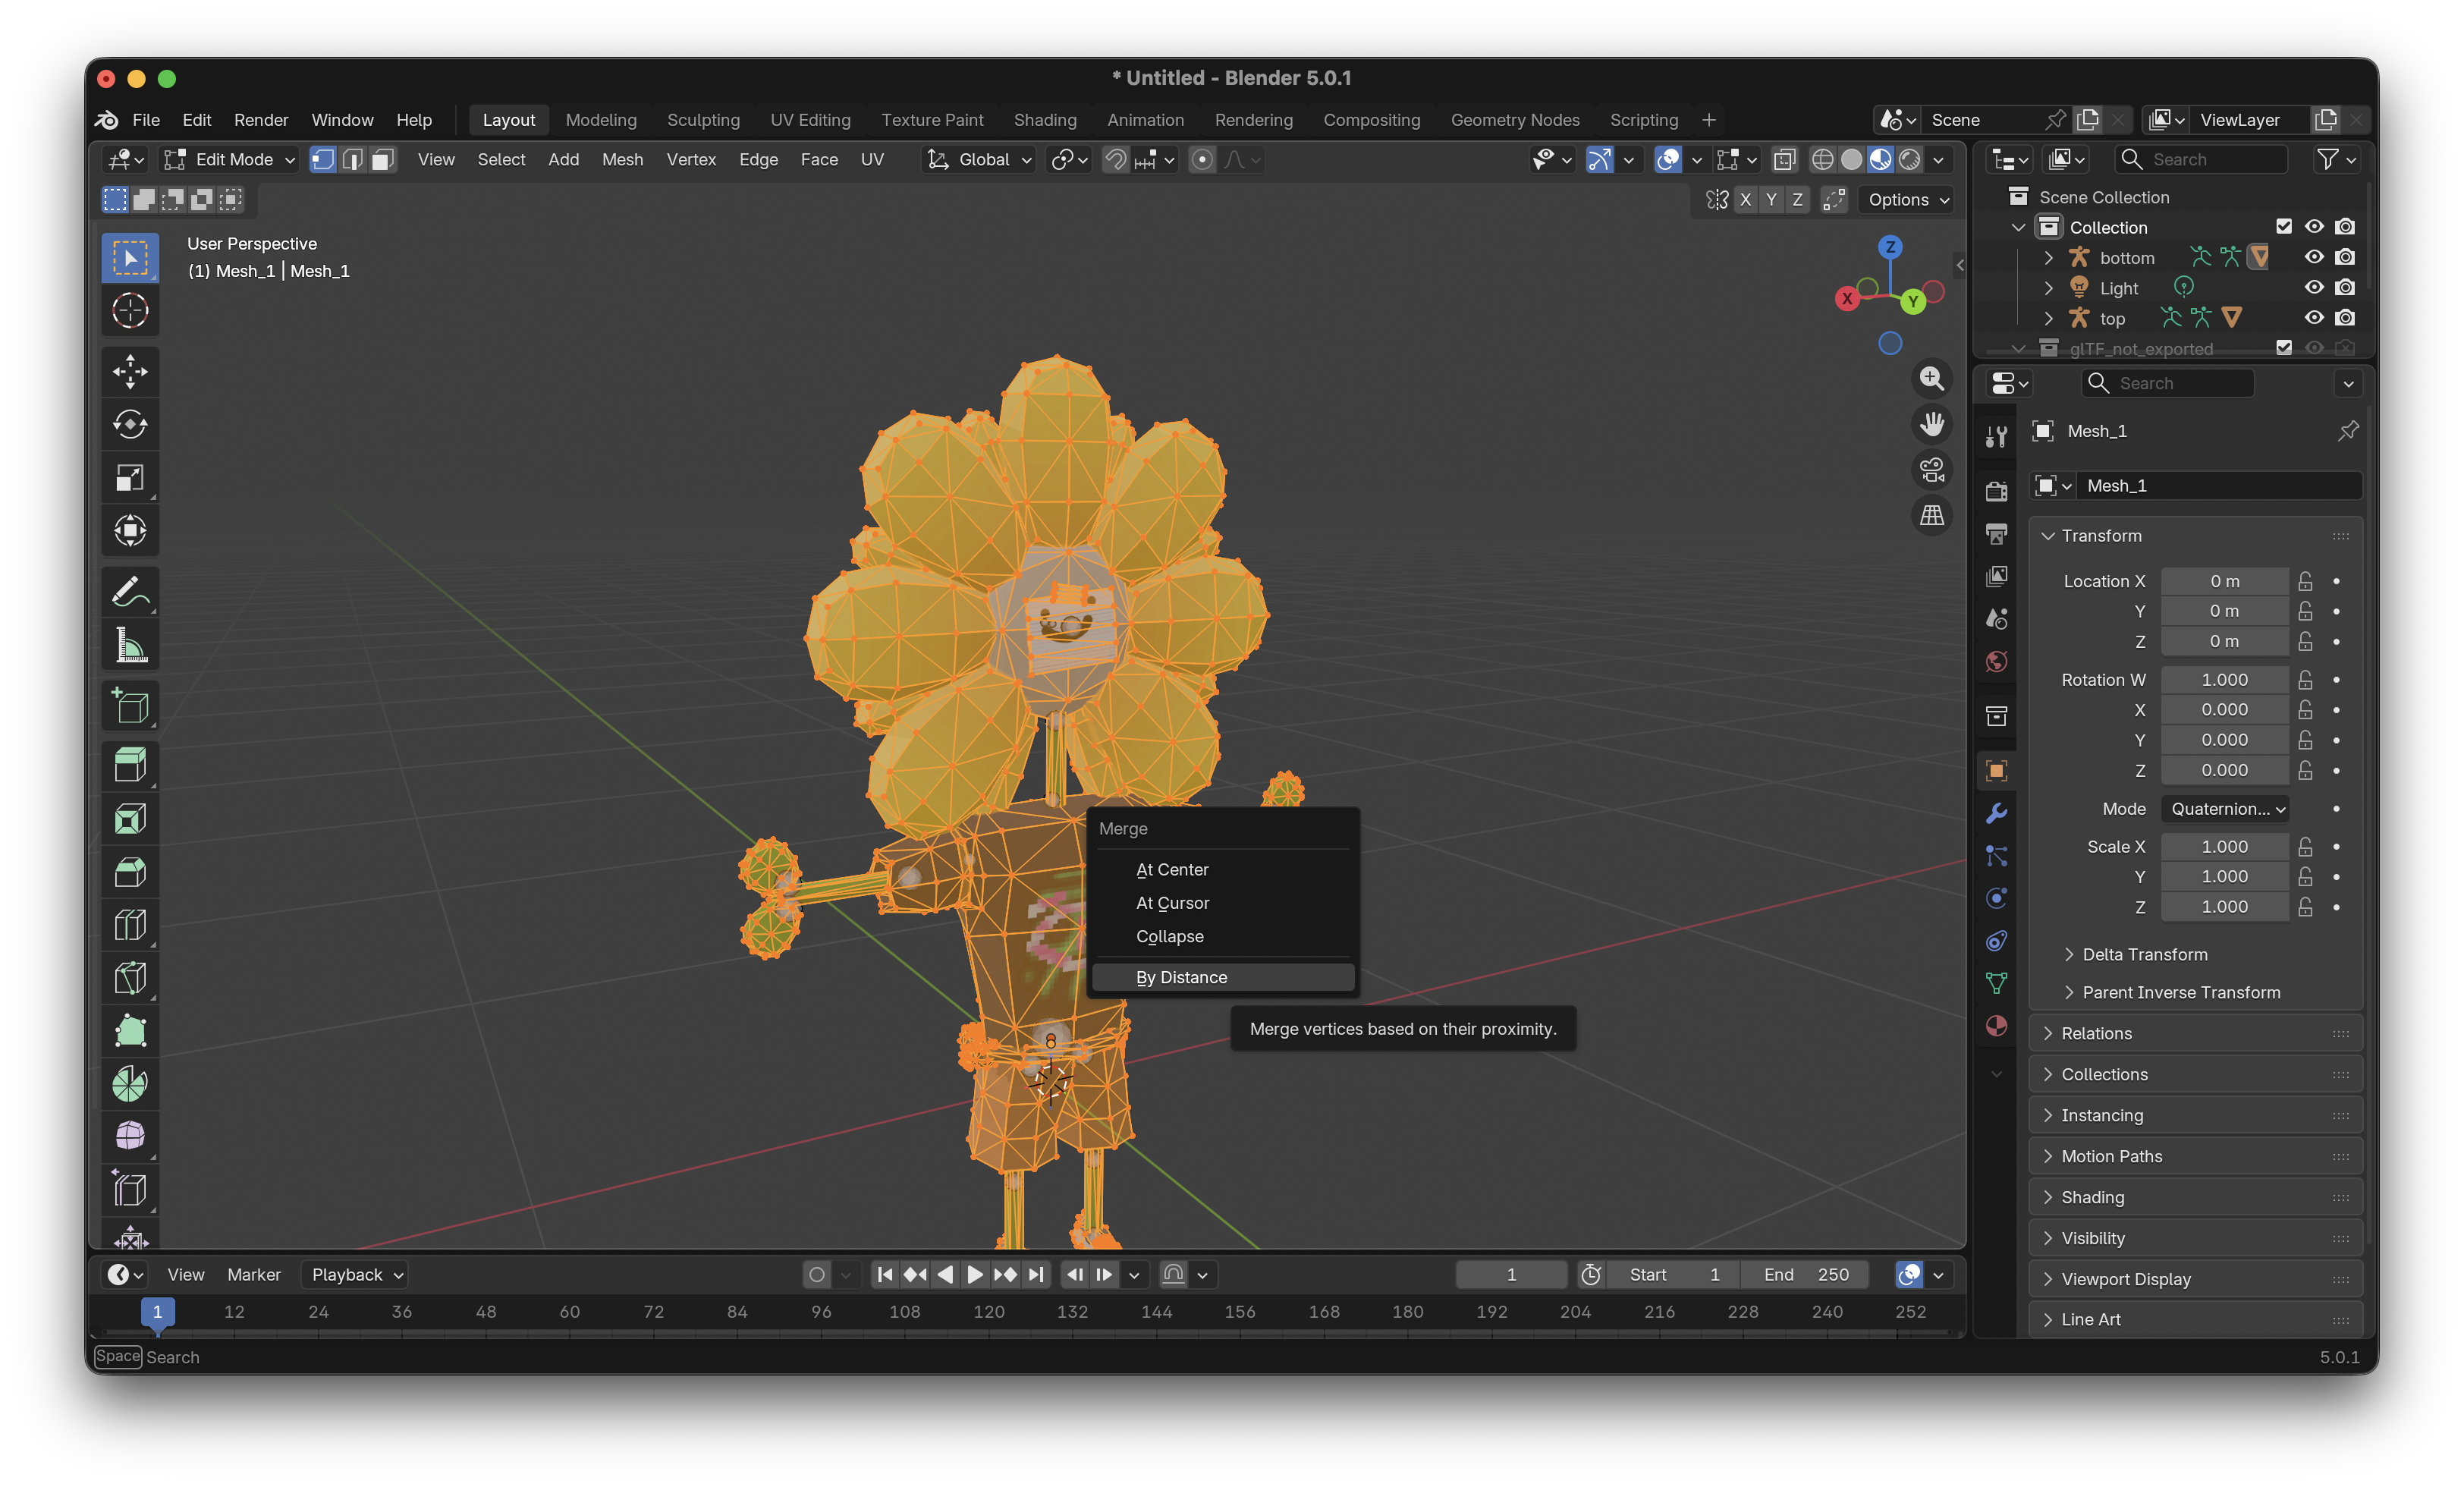Uncheck the Collection exclude checkbox
Image resolution: width=2464 pixels, height=1487 pixels.
click(x=2283, y=227)
